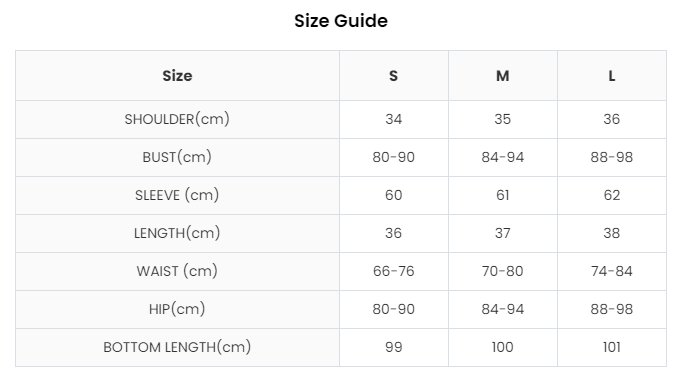Click the SHOULDER(cm) row label
The image size is (682, 375).
click(x=177, y=119)
